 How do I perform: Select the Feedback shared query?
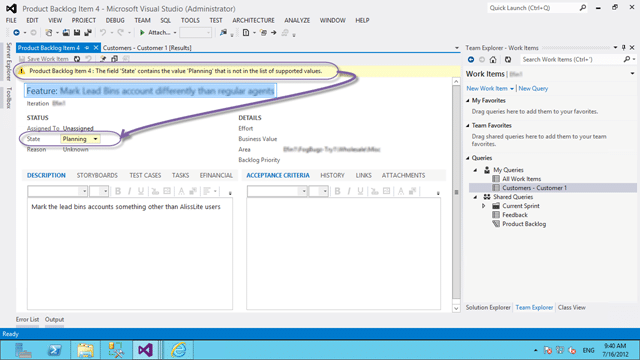click(515, 215)
